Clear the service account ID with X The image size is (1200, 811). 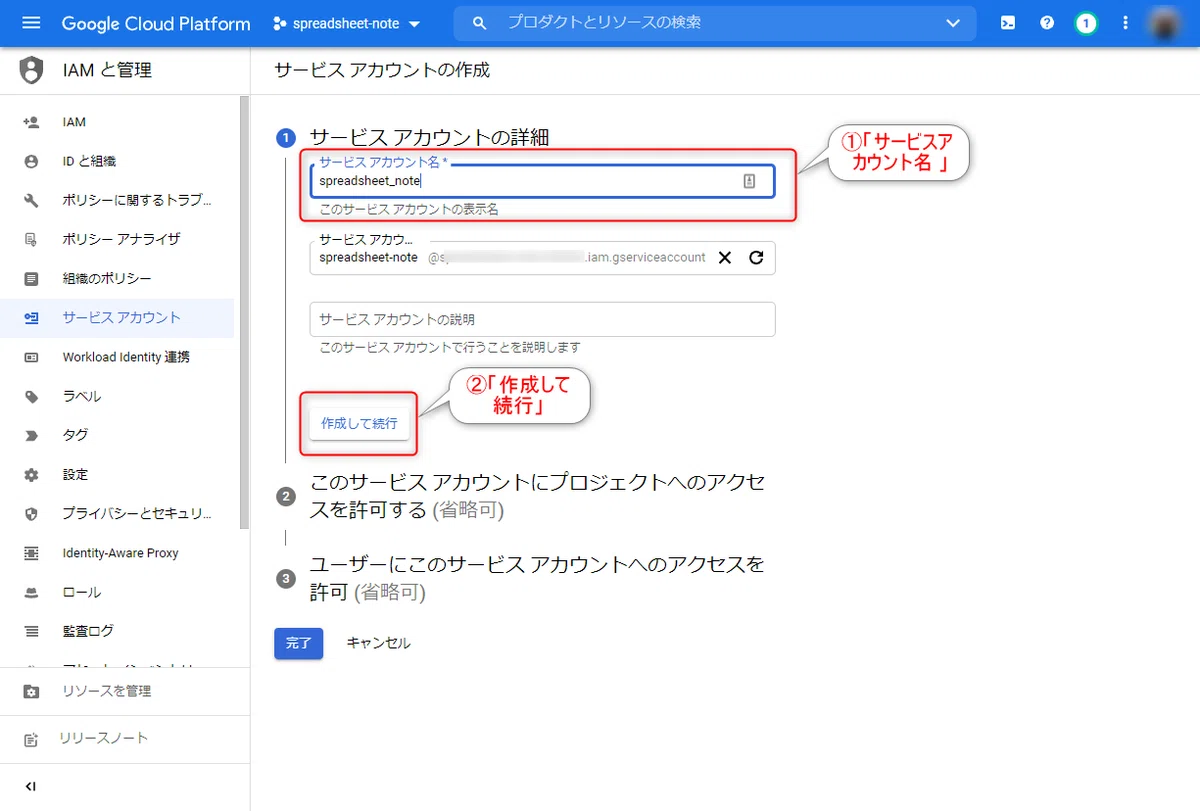[725, 258]
